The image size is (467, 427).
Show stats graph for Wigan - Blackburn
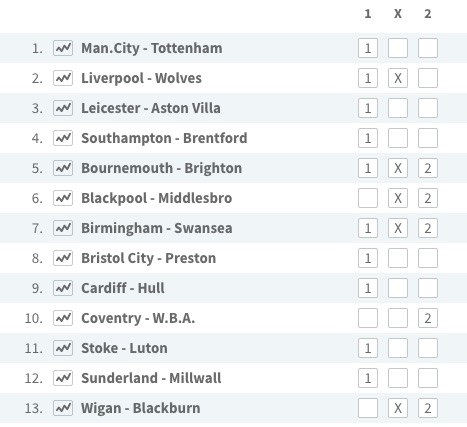point(63,408)
